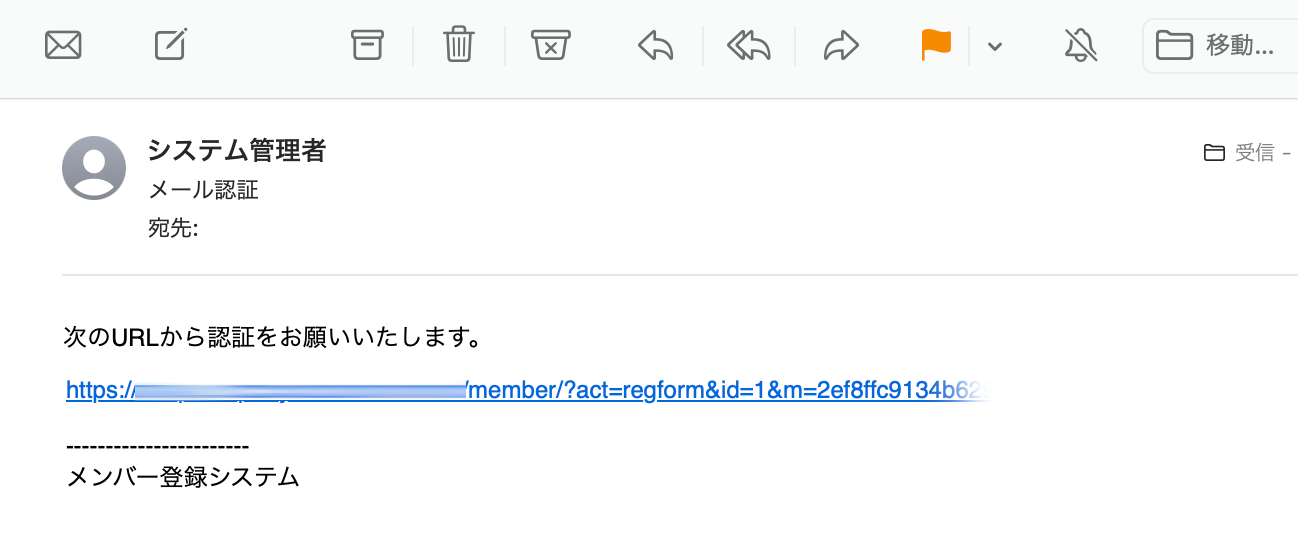Image resolution: width=1298 pixels, height=548 pixels.
Task: Toggle the orange flag on message
Action: pyautogui.click(x=936, y=45)
